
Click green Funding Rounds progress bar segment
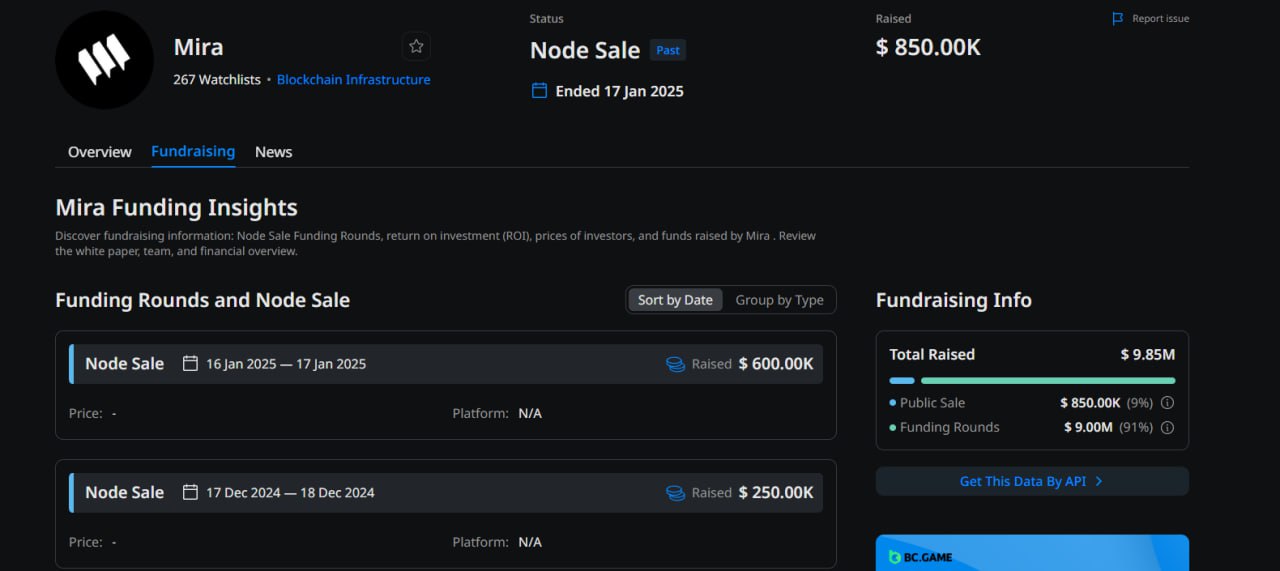coord(1048,381)
